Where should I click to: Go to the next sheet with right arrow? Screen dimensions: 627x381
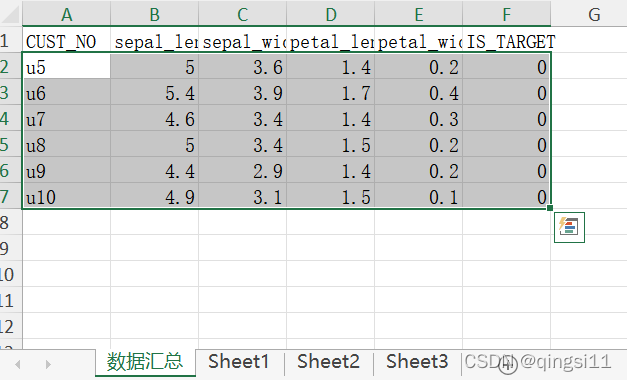tap(48, 364)
